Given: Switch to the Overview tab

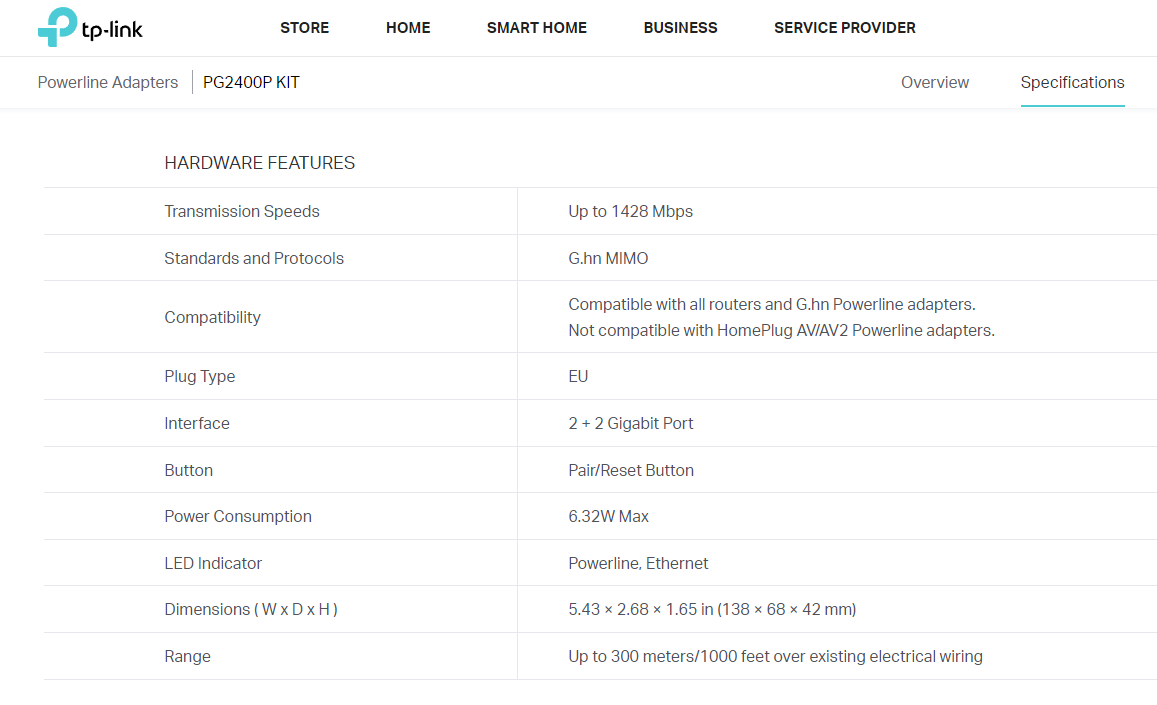Looking at the screenshot, I should point(935,82).
